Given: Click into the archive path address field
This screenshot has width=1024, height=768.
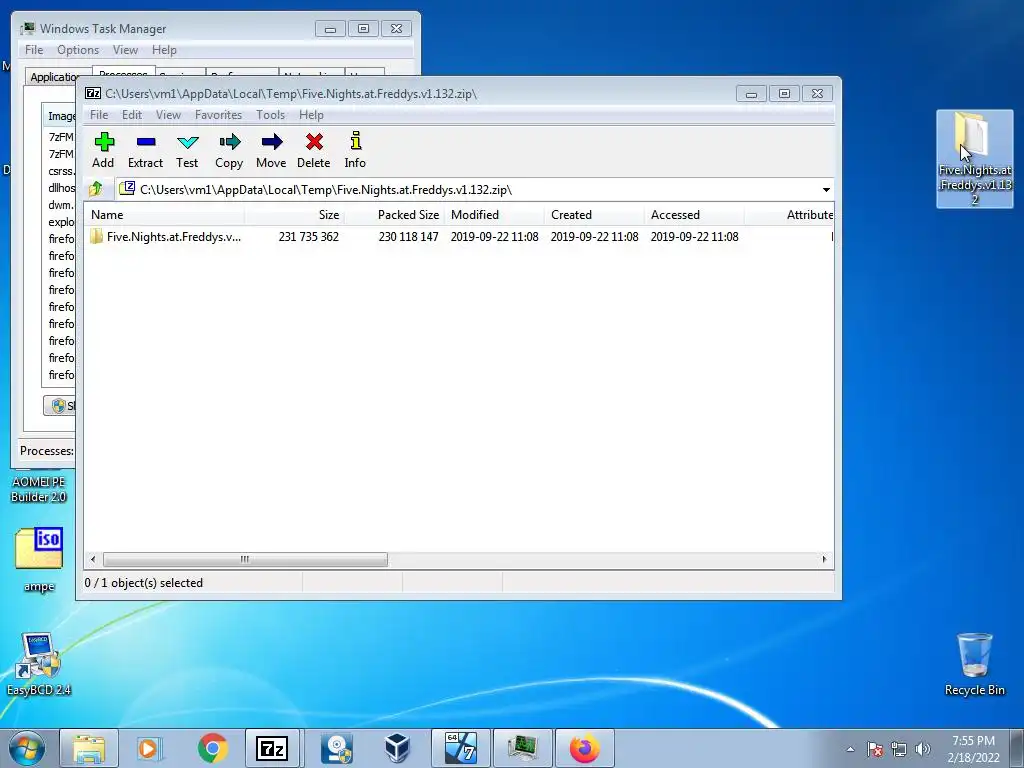Looking at the screenshot, I should pyautogui.click(x=467, y=190).
